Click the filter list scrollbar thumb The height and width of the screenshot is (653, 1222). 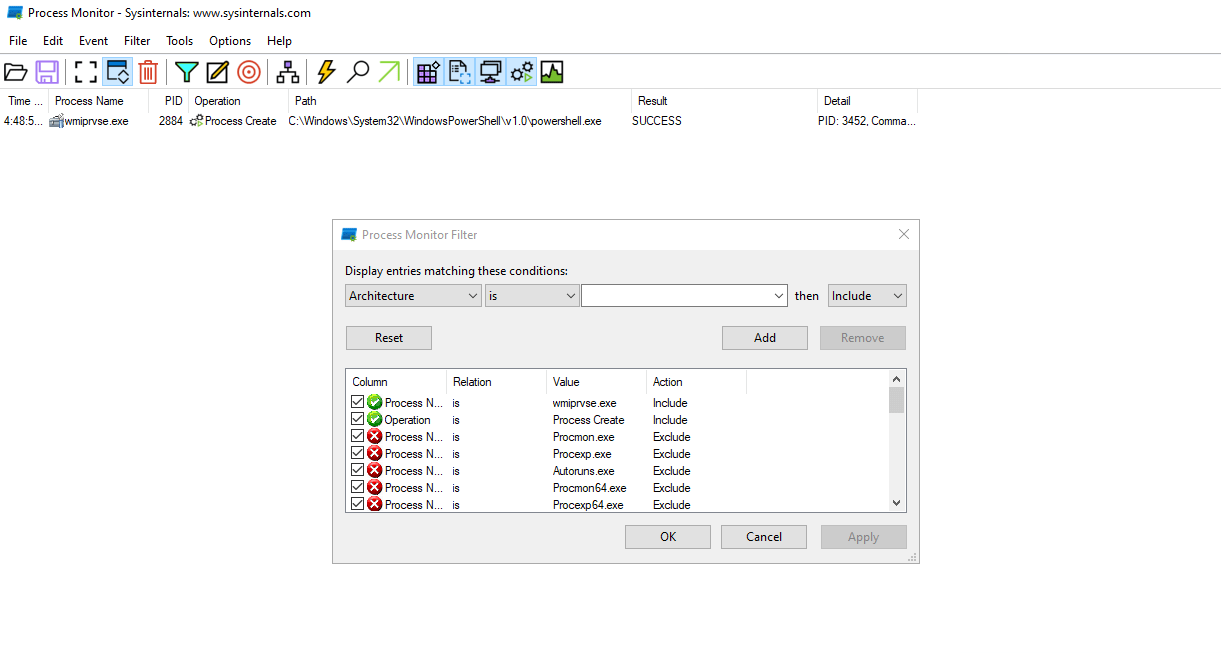[897, 400]
